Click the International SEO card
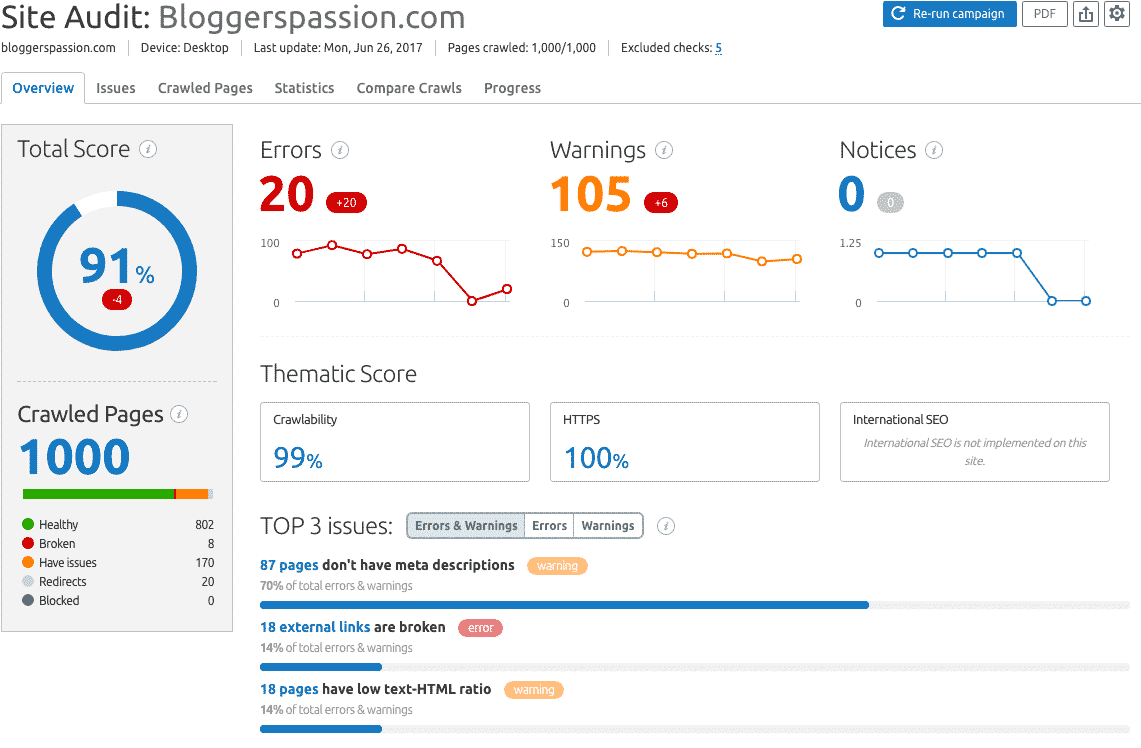The image size is (1141, 748). 974,442
